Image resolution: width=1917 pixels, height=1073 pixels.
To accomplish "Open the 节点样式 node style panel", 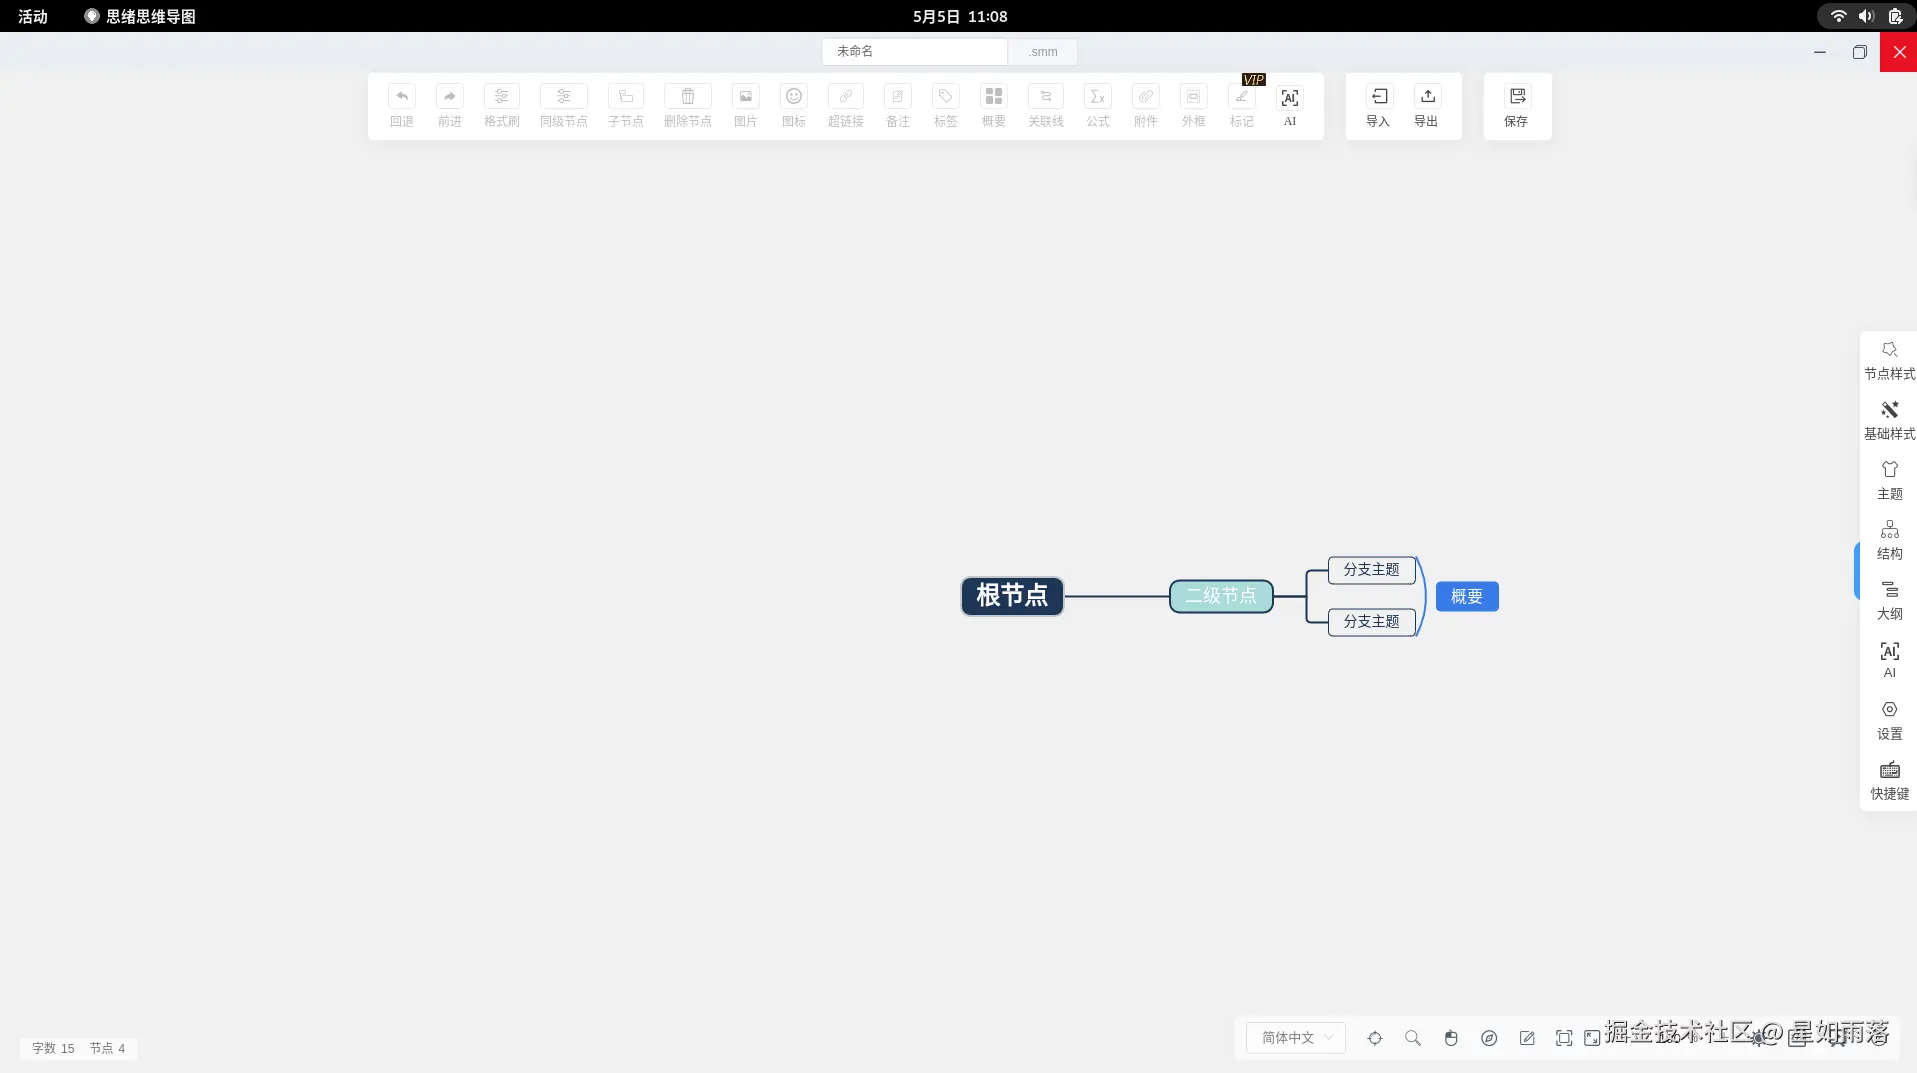I will click(x=1889, y=360).
